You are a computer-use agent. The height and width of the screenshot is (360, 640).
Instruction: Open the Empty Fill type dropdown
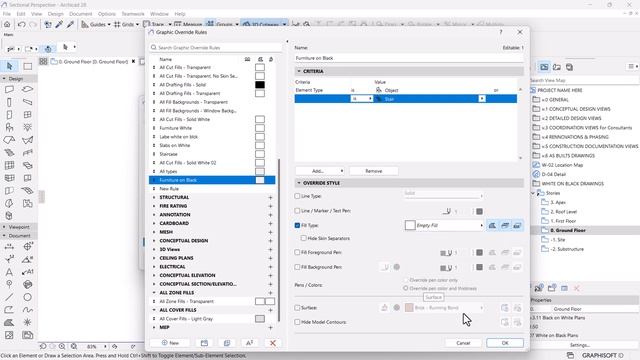point(444,225)
